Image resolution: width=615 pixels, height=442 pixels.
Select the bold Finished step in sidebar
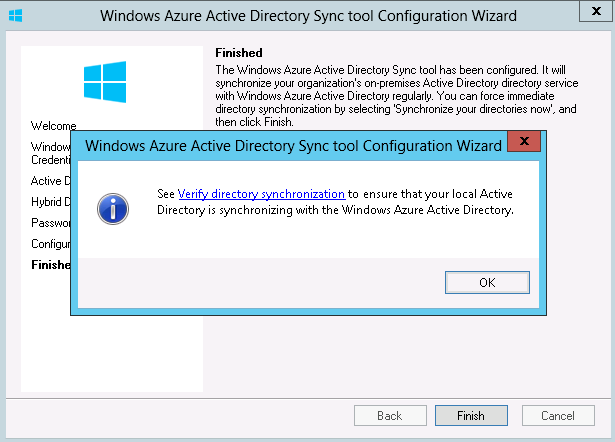click(51, 265)
